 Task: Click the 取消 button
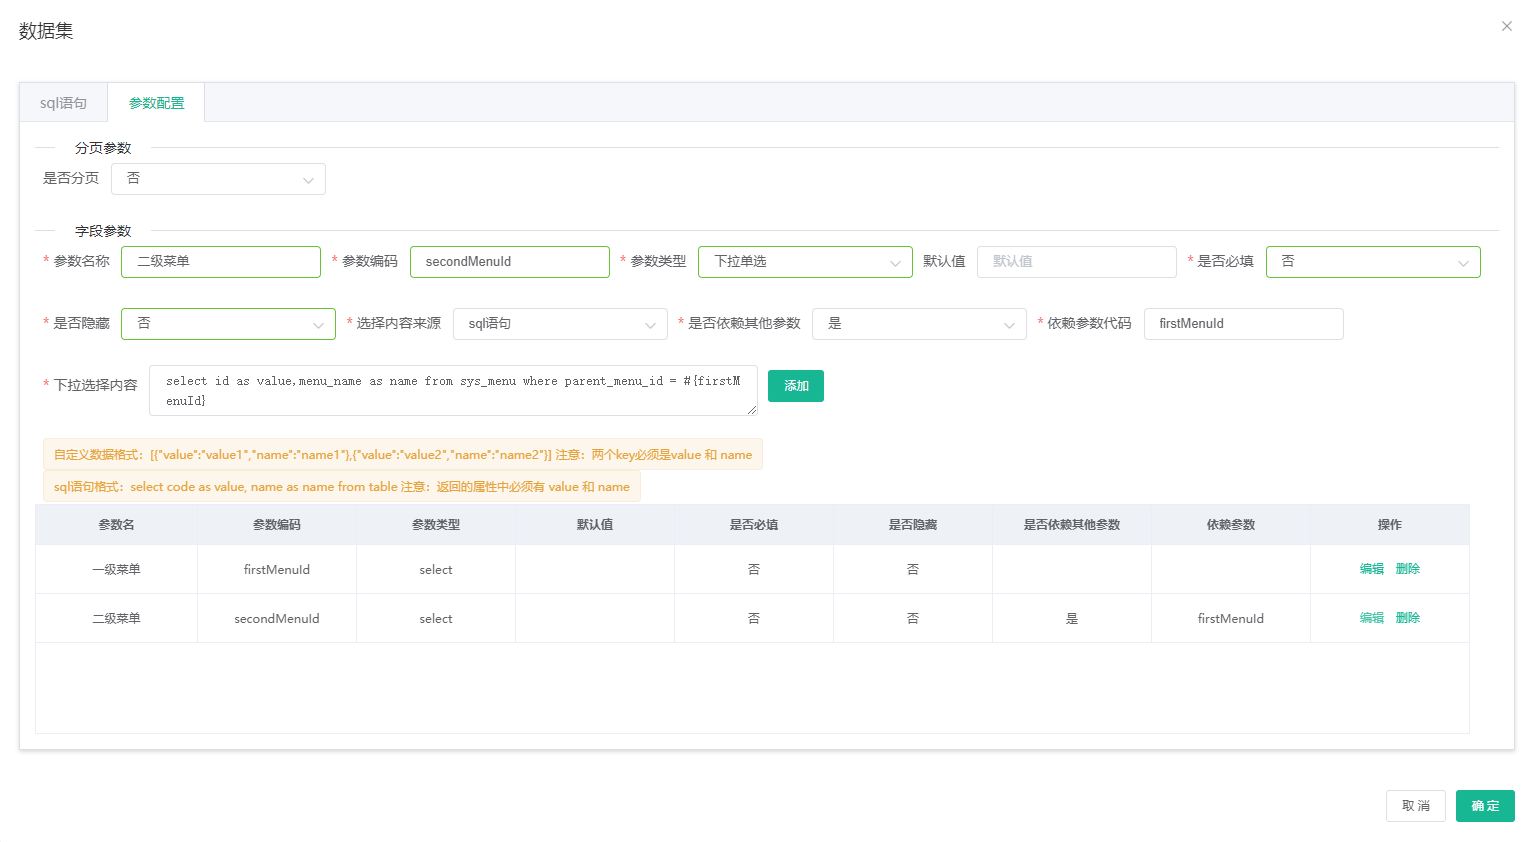point(1416,806)
